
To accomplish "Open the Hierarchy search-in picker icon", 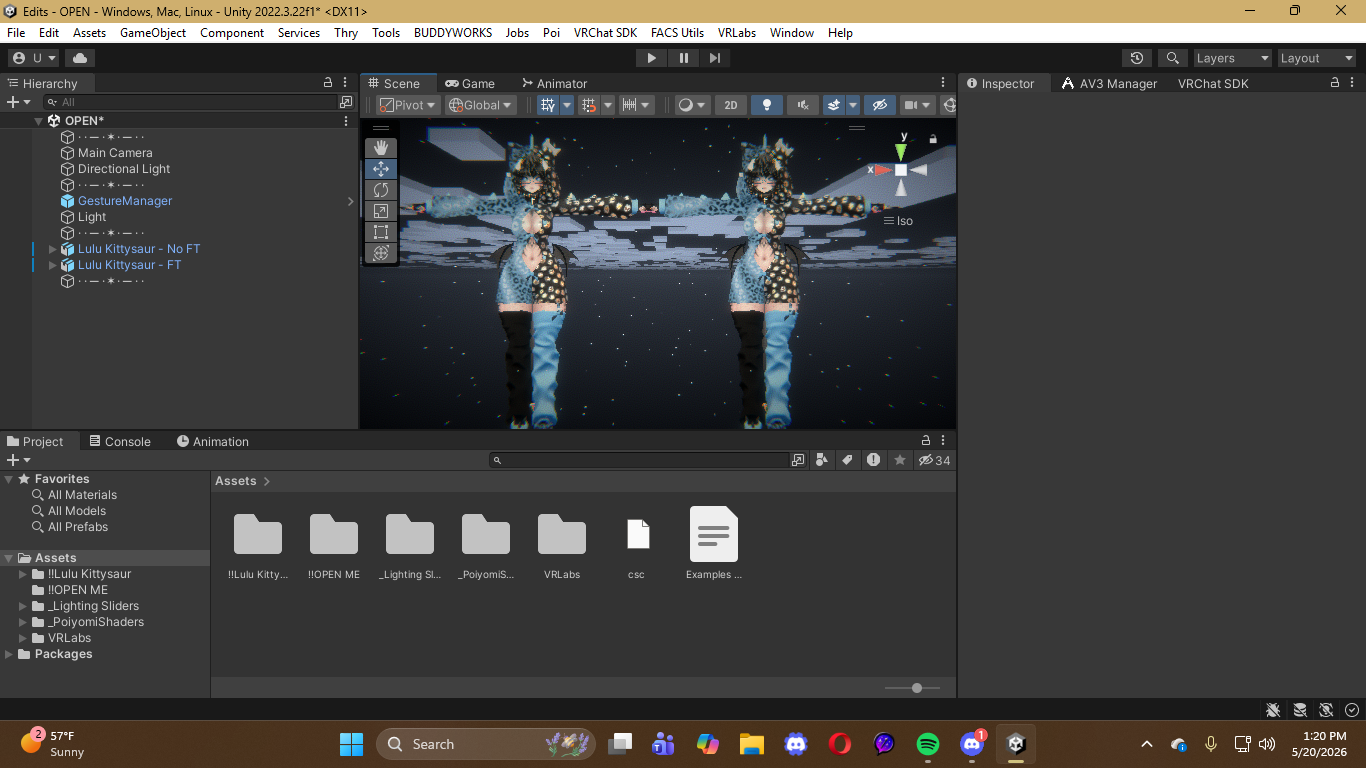I will point(346,102).
